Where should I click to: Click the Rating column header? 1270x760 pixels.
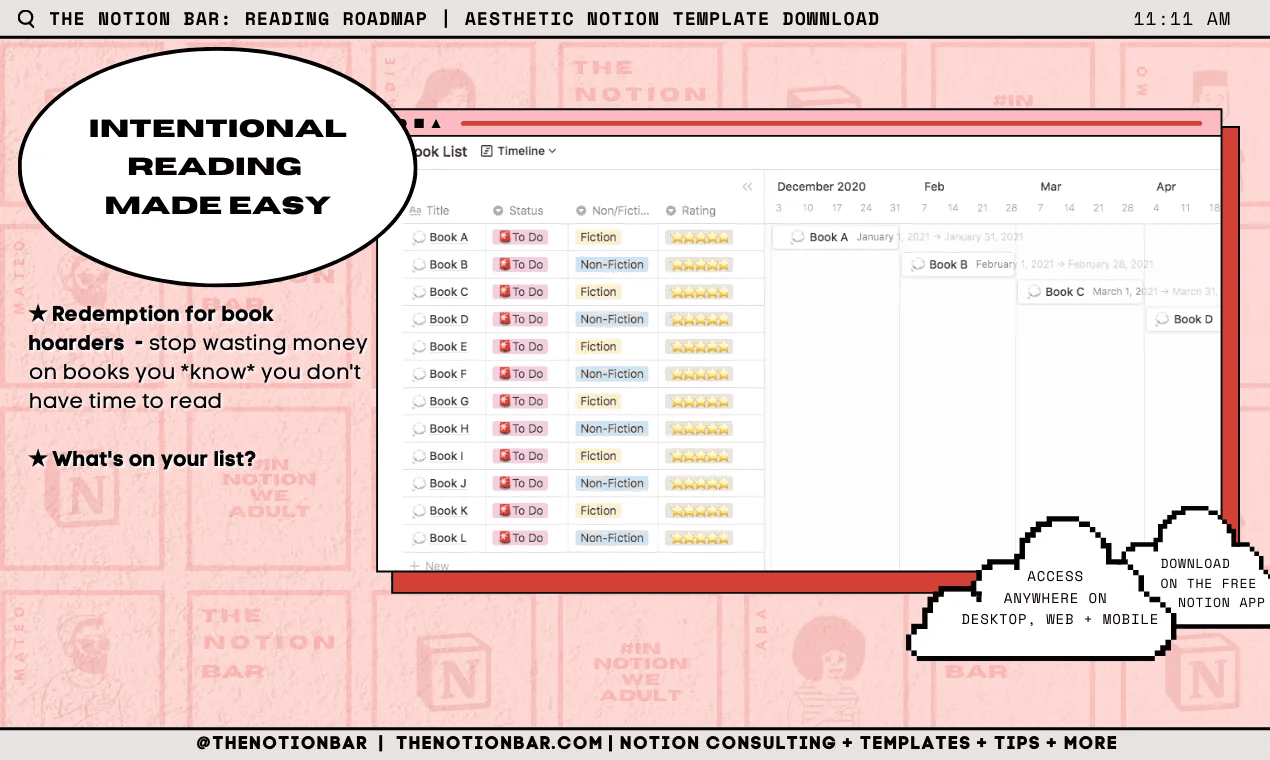[x=691, y=211]
